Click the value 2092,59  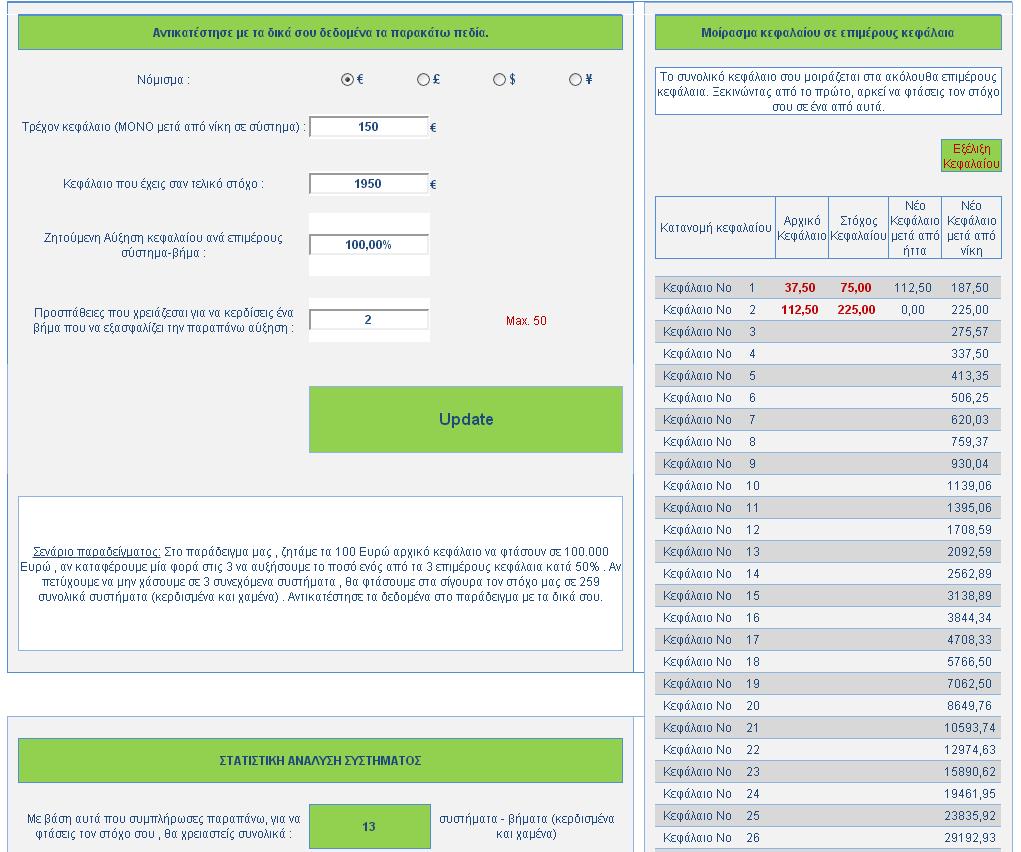pos(969,552)
